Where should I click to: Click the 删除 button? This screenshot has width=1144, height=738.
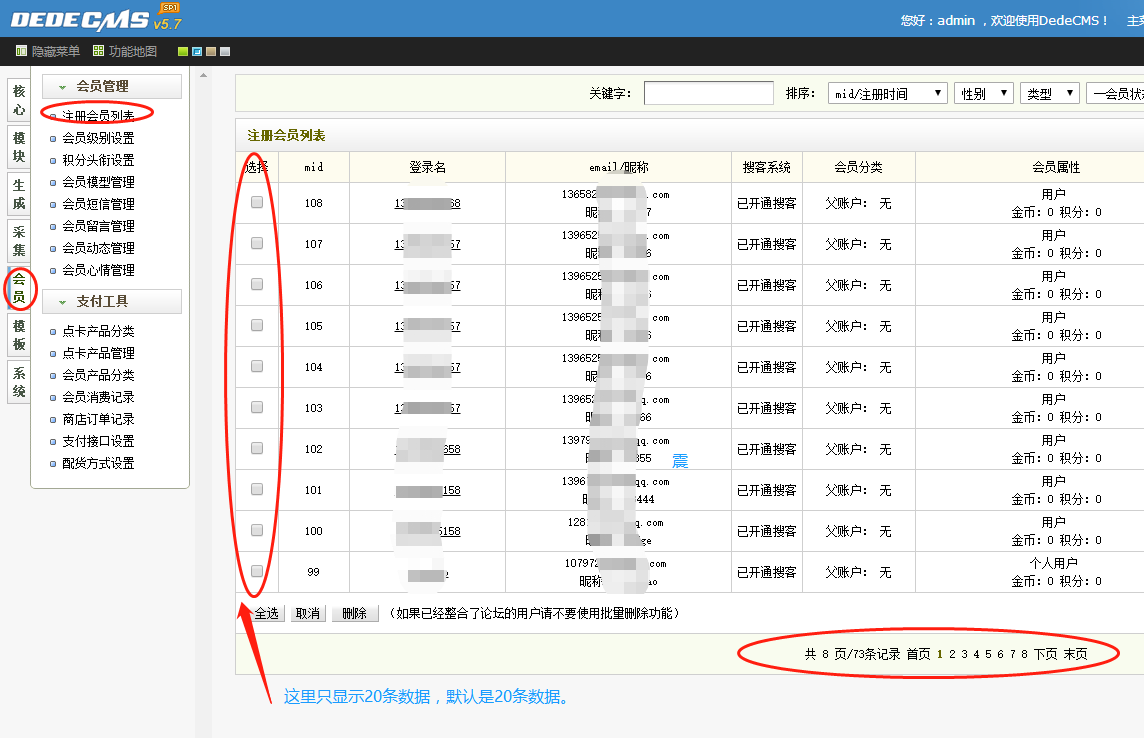[x=355, y=613]
